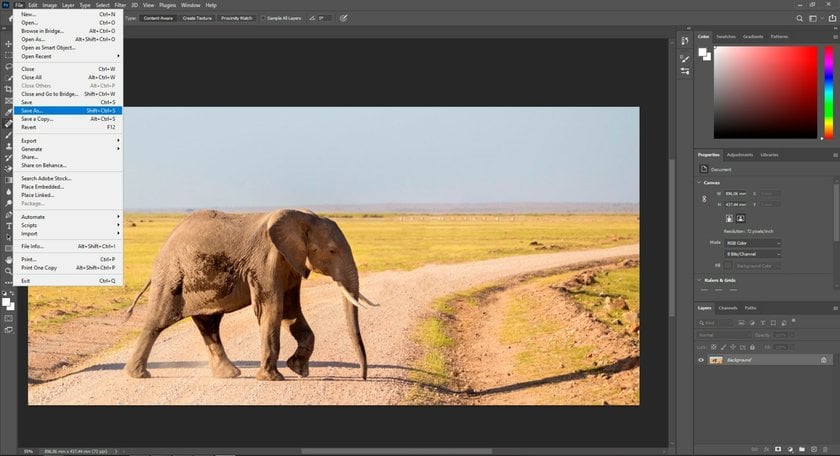Create a new group folder

pos(801,449)
